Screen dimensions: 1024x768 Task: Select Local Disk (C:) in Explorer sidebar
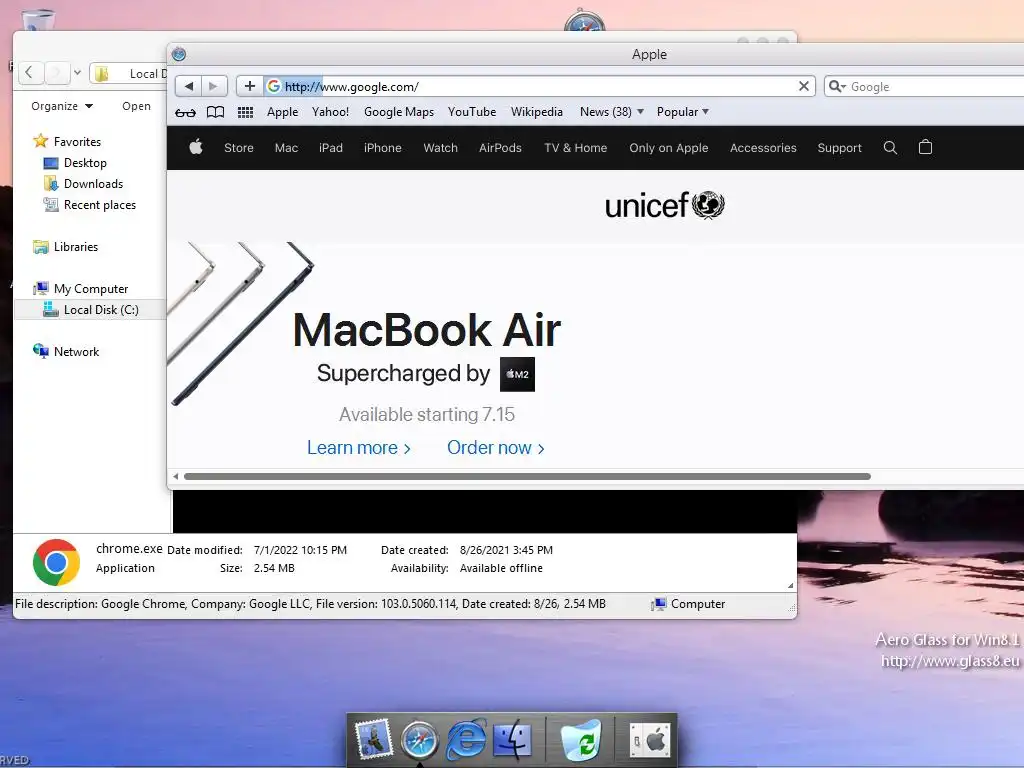91,310
